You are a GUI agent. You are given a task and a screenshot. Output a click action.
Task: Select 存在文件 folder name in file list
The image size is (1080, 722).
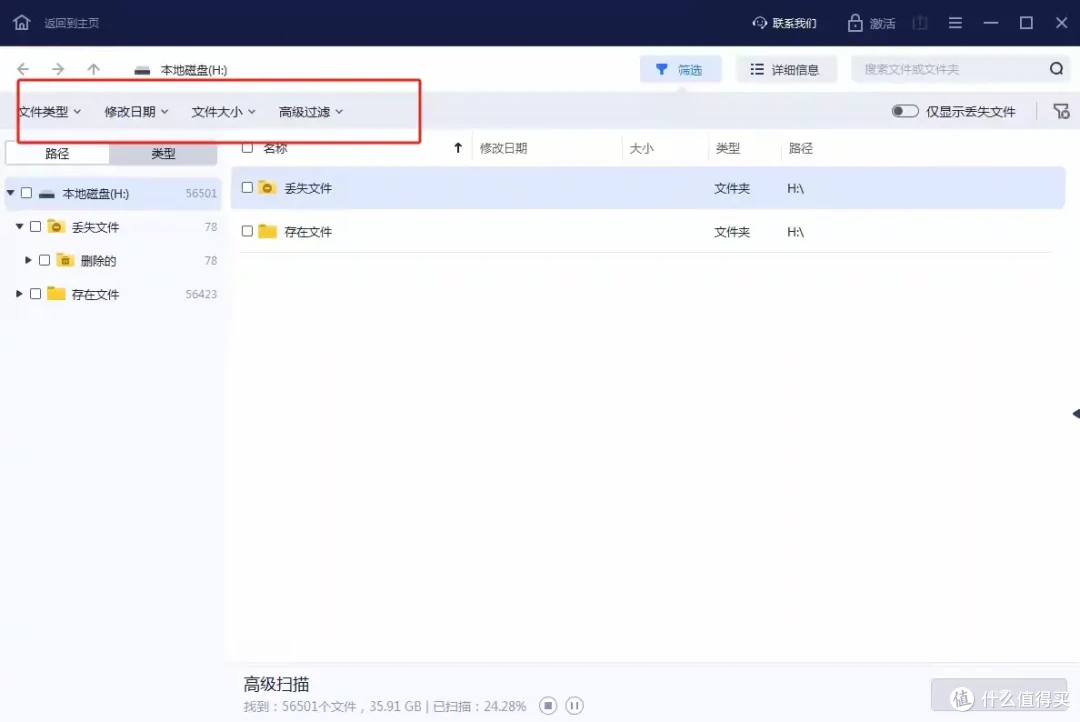308,231
